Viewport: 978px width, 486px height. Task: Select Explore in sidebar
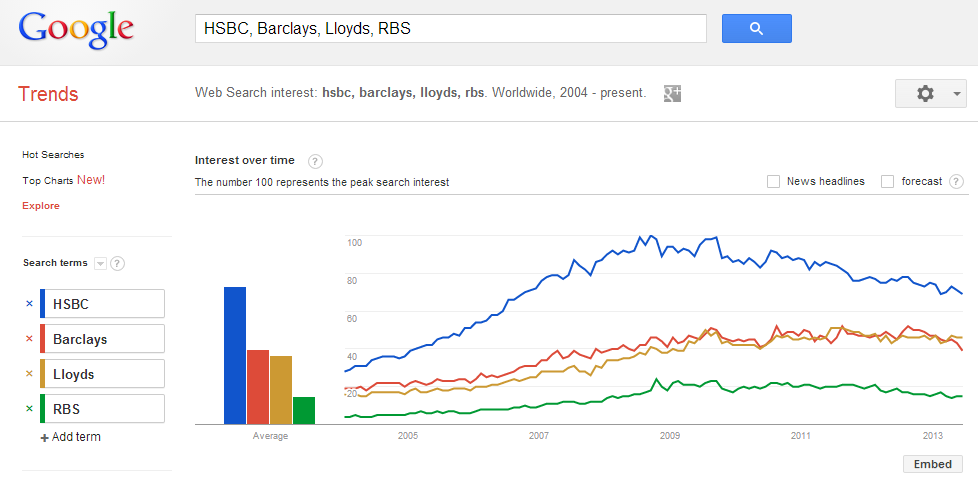[41, 206]
